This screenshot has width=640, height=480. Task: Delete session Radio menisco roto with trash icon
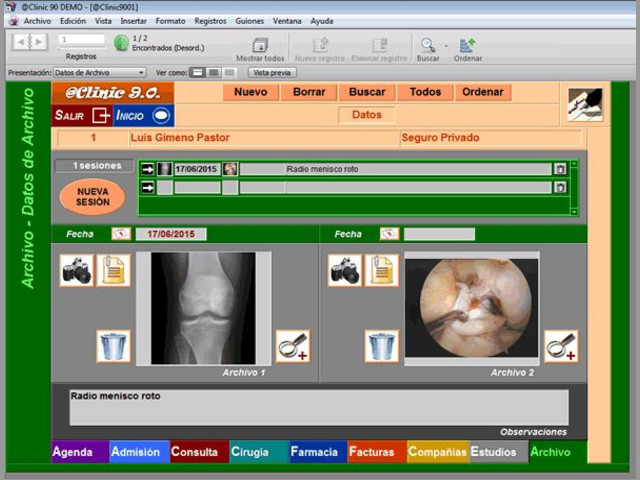pyautogui.click(x=560, y=169)
